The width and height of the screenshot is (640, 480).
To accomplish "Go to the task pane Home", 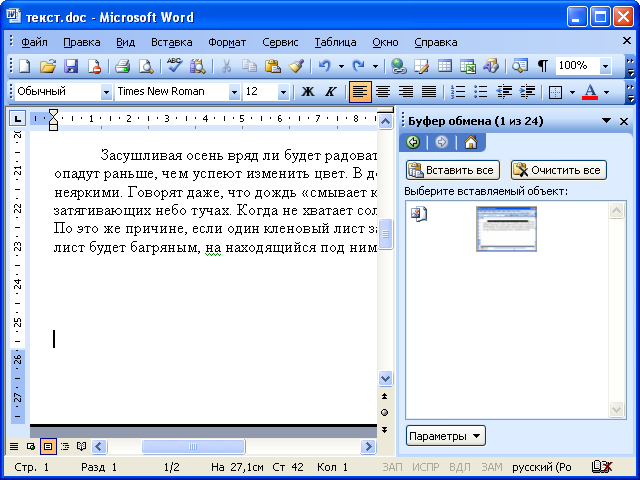I will click(471, 142).
